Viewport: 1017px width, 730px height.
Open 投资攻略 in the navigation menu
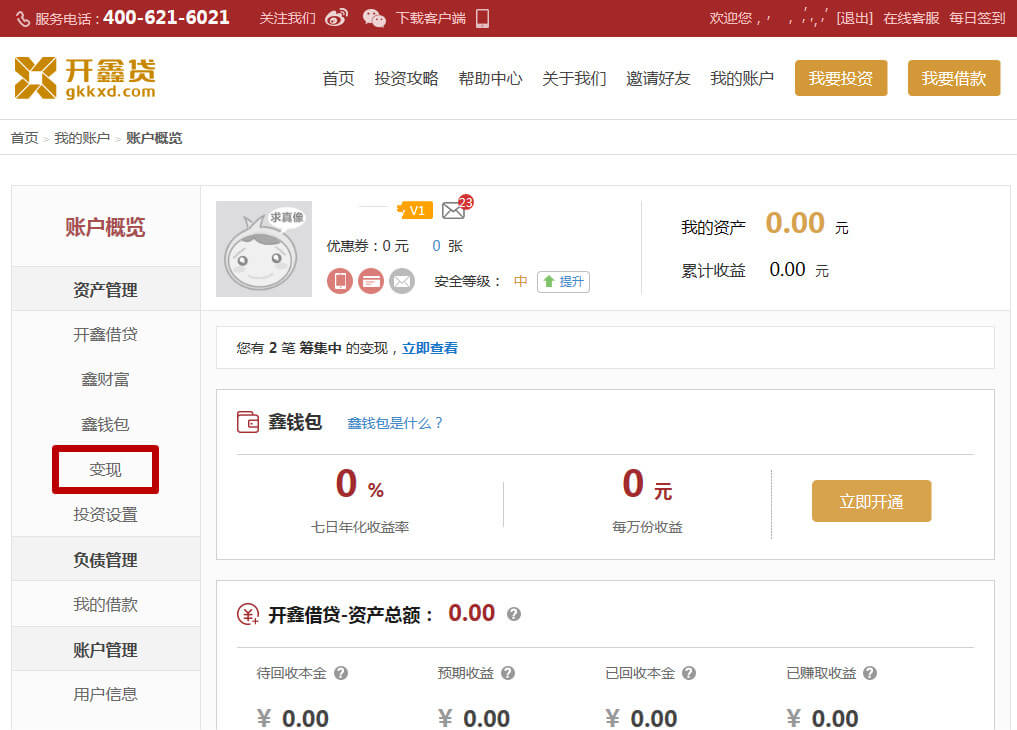[x=406, y=79]
